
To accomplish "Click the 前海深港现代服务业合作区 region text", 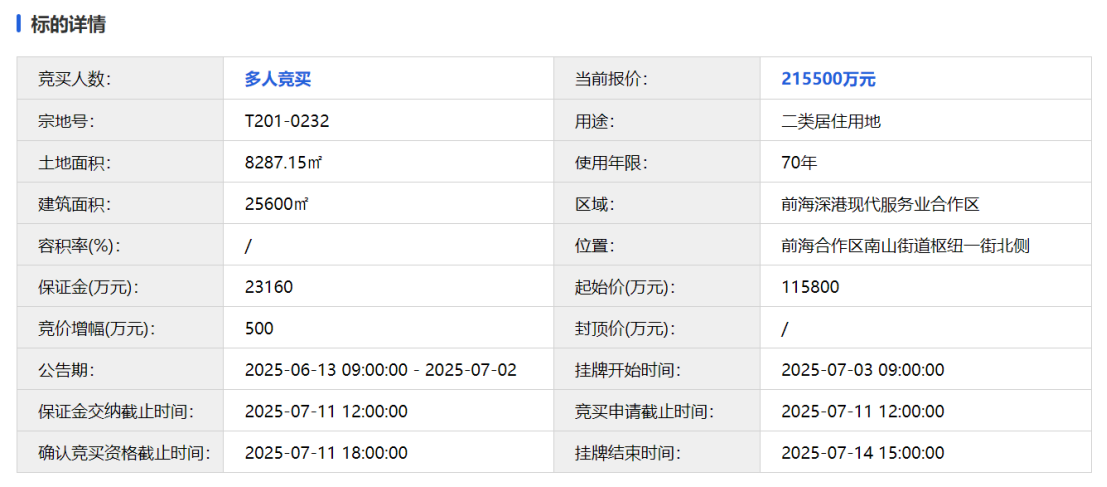I will [x=879, y=205].
